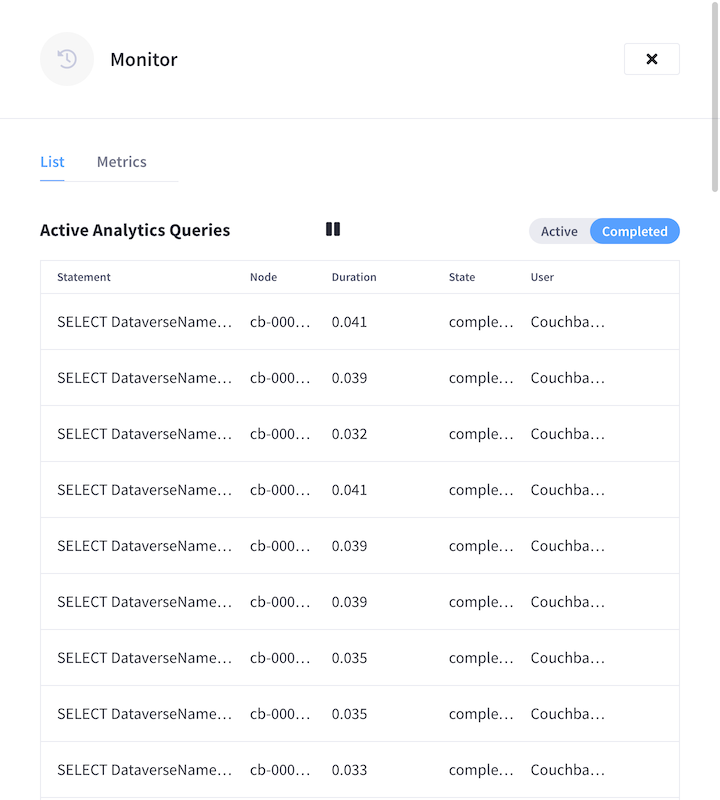
Task: Click the Statement column header
Action: [x=83, y=277]
